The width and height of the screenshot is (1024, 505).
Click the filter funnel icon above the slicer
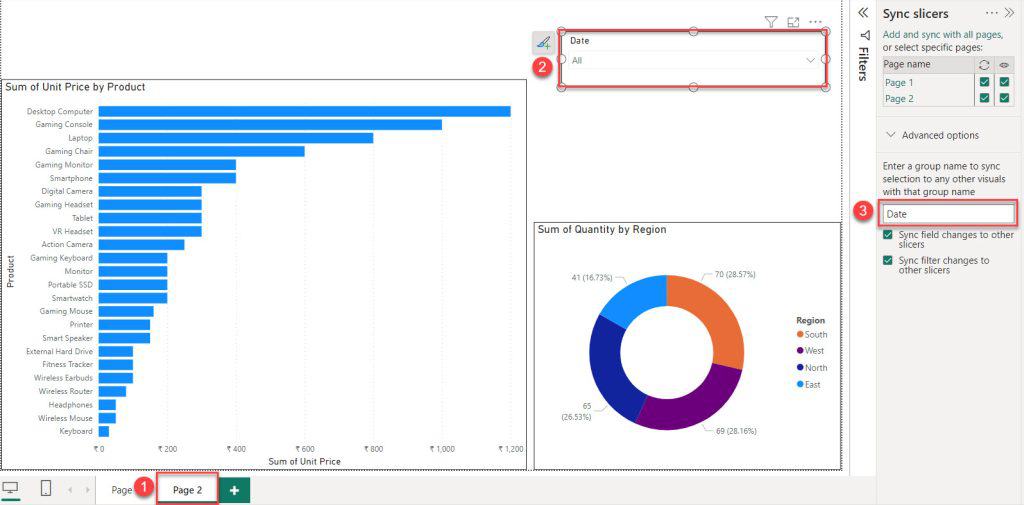pos(771,22)
